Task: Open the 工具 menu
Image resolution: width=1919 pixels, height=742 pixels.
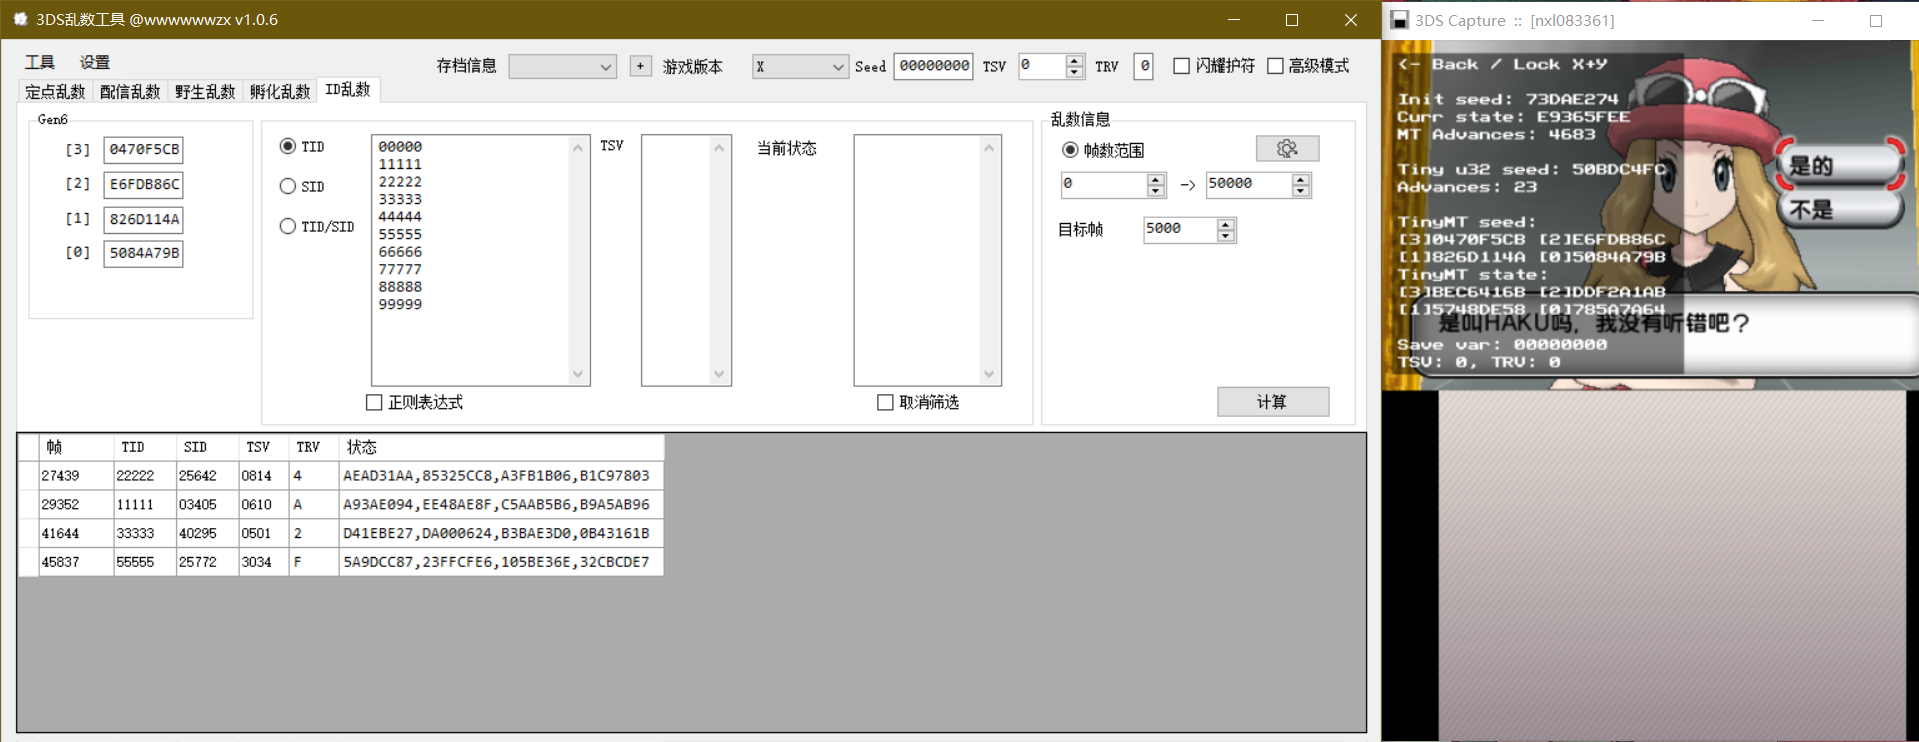Action: tap(40, 62)
